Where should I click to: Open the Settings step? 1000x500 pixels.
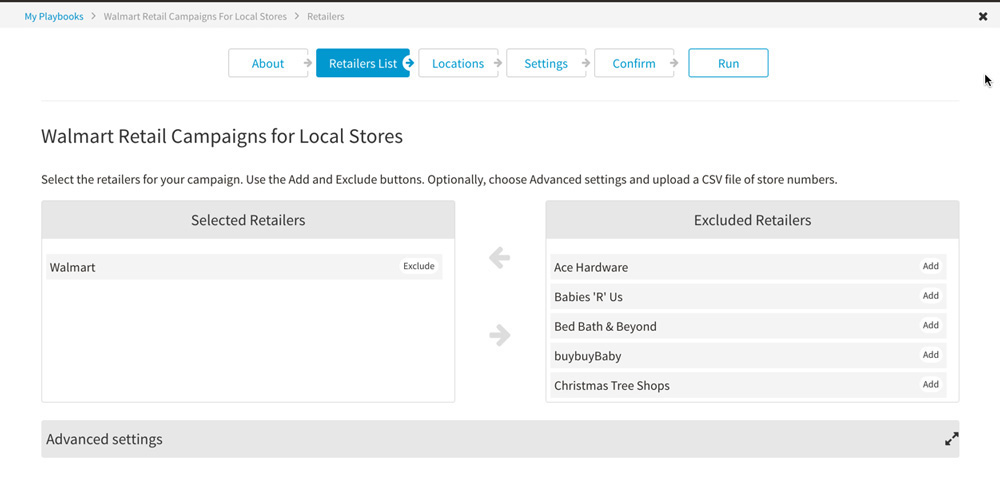(x=546, y=63)
